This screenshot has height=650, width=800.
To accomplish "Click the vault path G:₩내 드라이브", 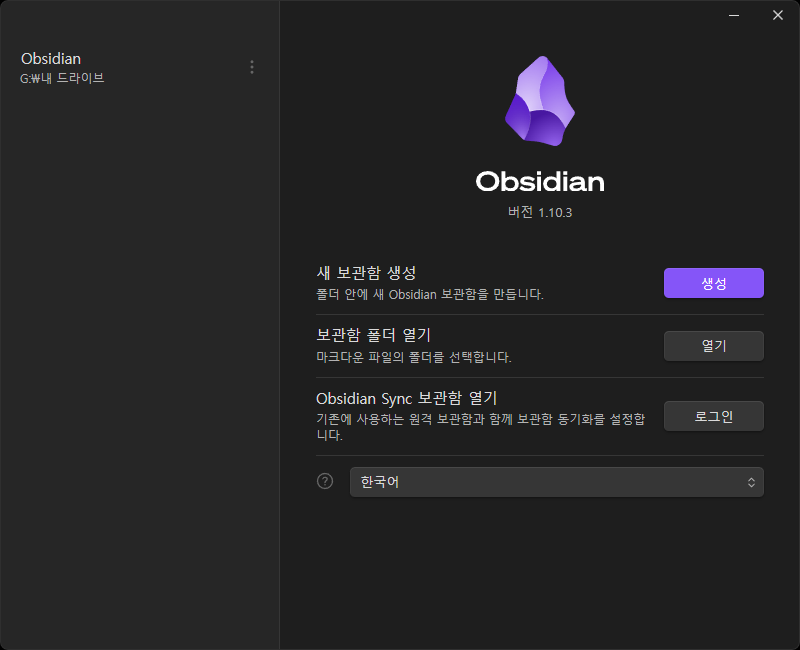I will coord(62,78).
